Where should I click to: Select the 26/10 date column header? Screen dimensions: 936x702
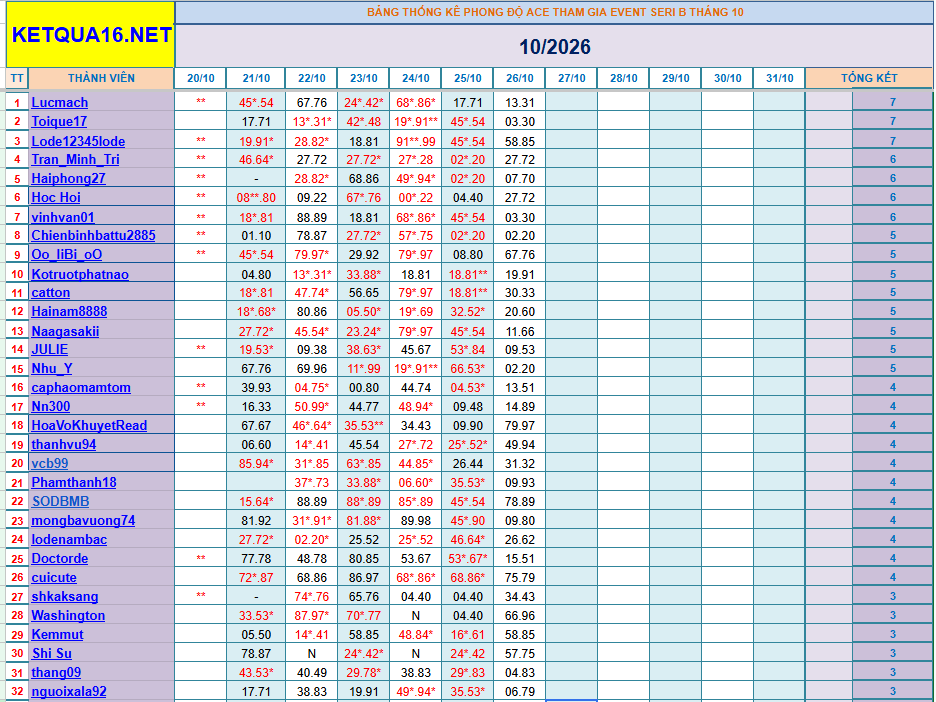[x=520, y=78]
